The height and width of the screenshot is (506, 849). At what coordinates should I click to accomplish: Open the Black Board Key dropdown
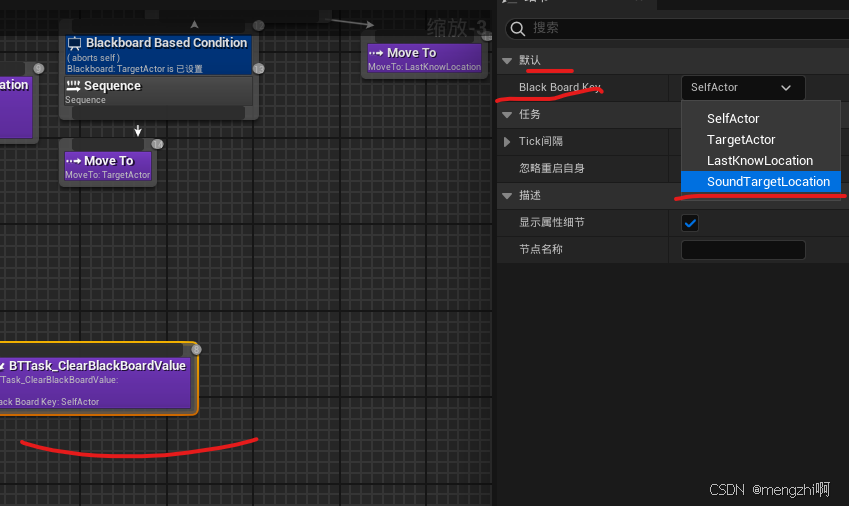coord(743,88)
